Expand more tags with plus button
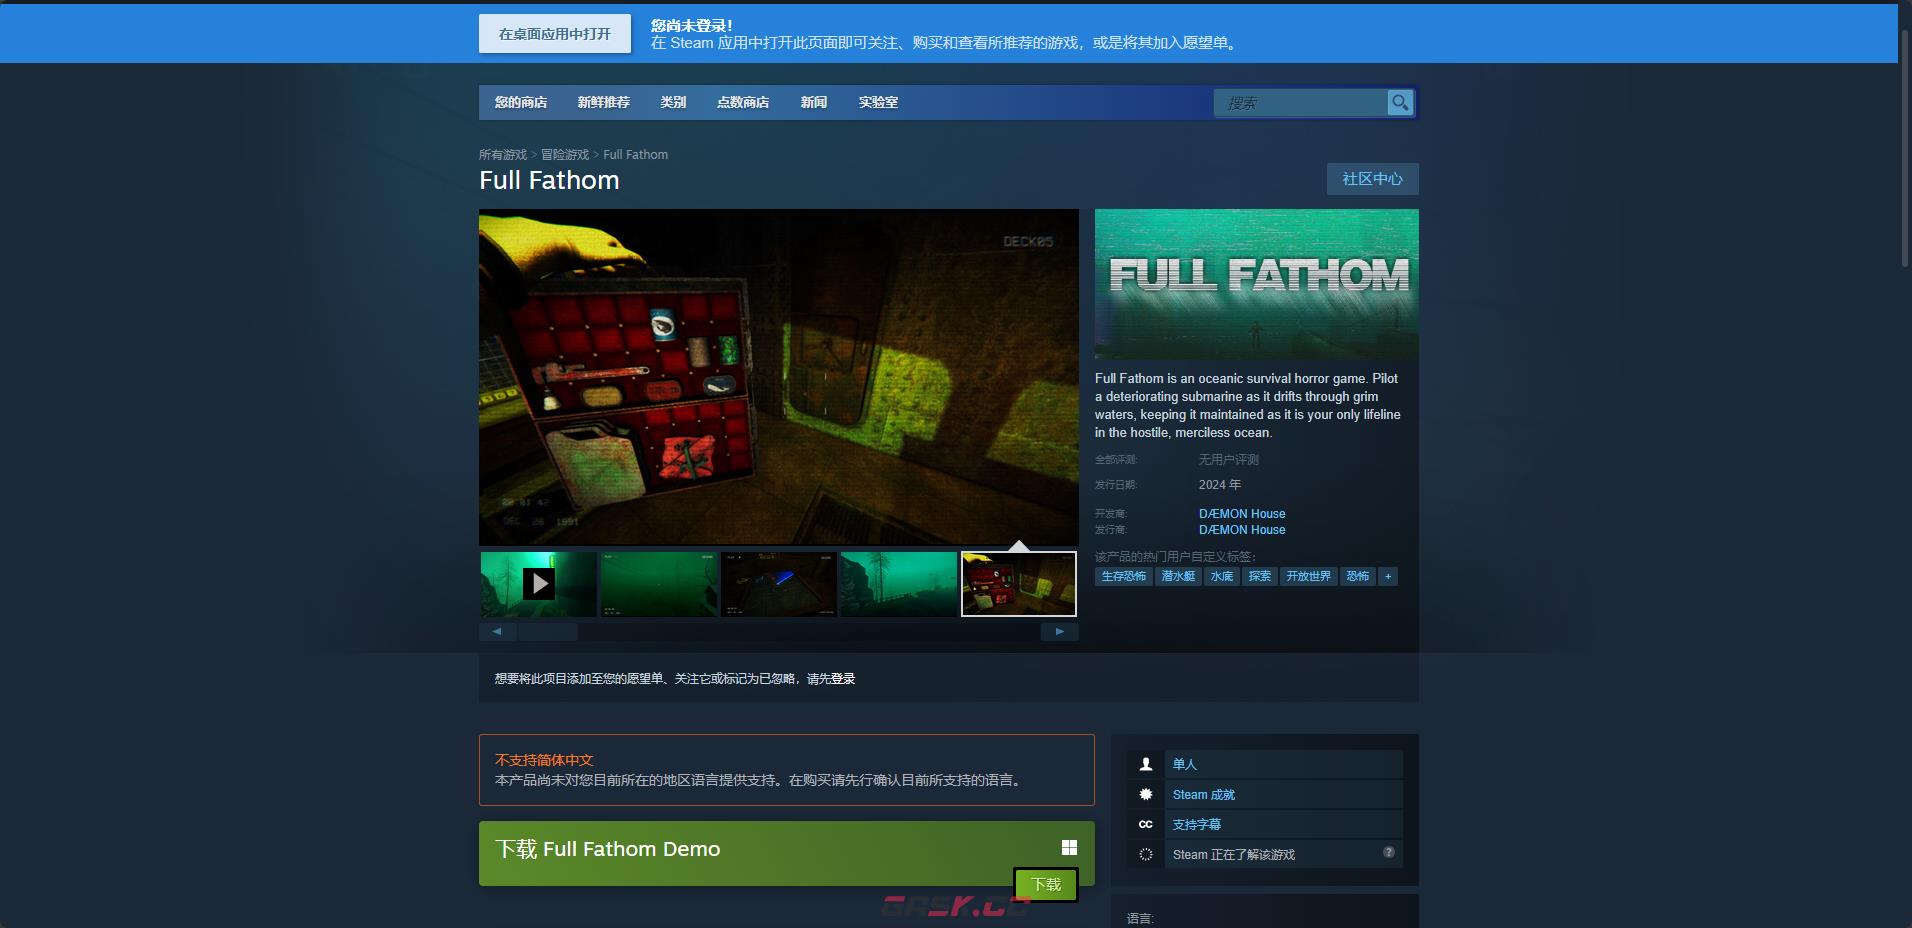 click(x=1387, y=576)
